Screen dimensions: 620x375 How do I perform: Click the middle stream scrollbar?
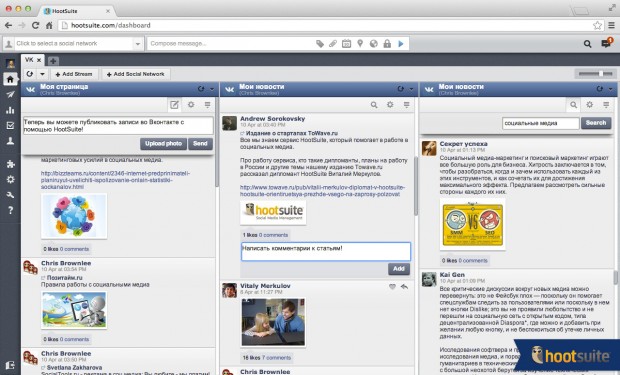coord(416,186)
